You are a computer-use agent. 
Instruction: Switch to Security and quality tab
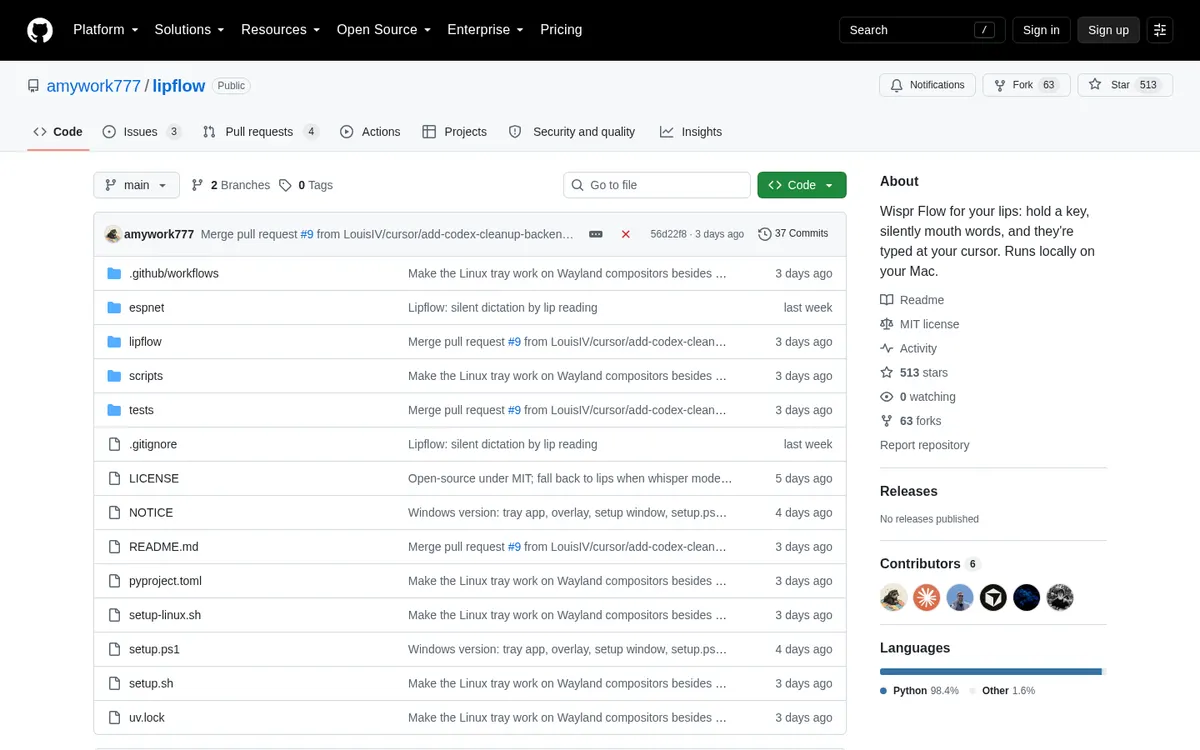[x=572, y=132]
